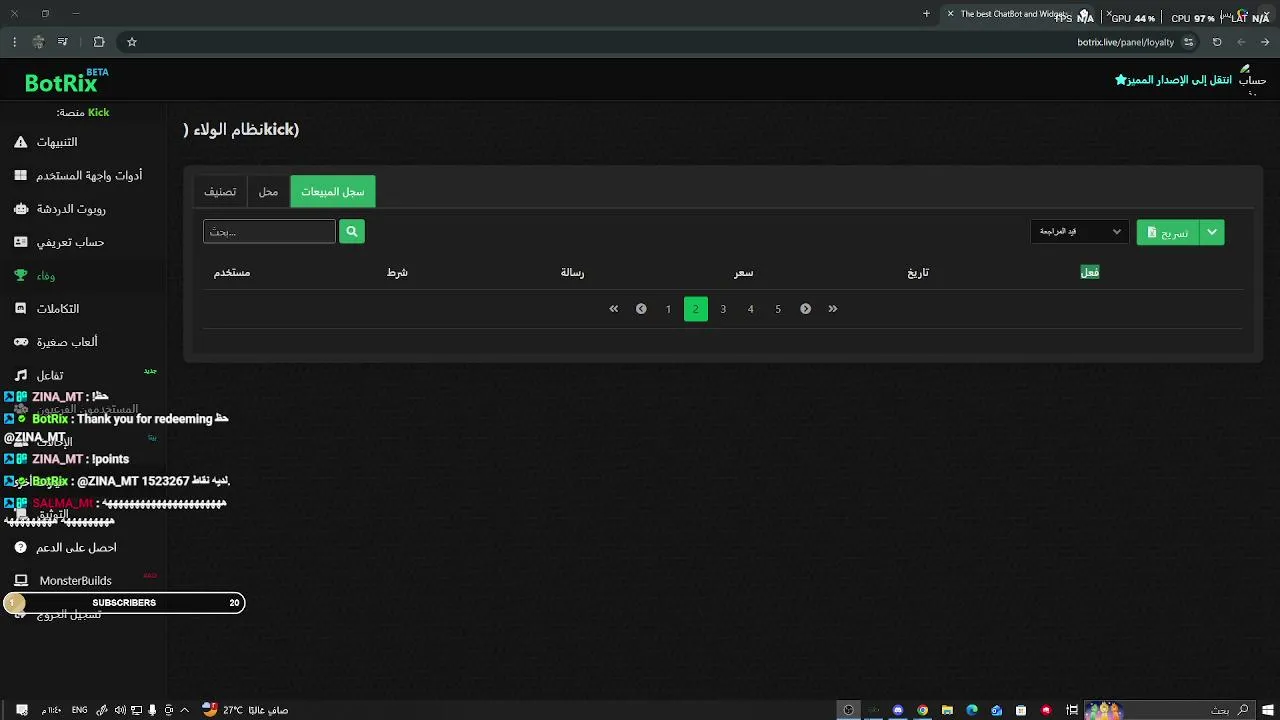Click the camera icon beside التكاملات
This screenshot has width=1280, height=720.
point(20,309)
